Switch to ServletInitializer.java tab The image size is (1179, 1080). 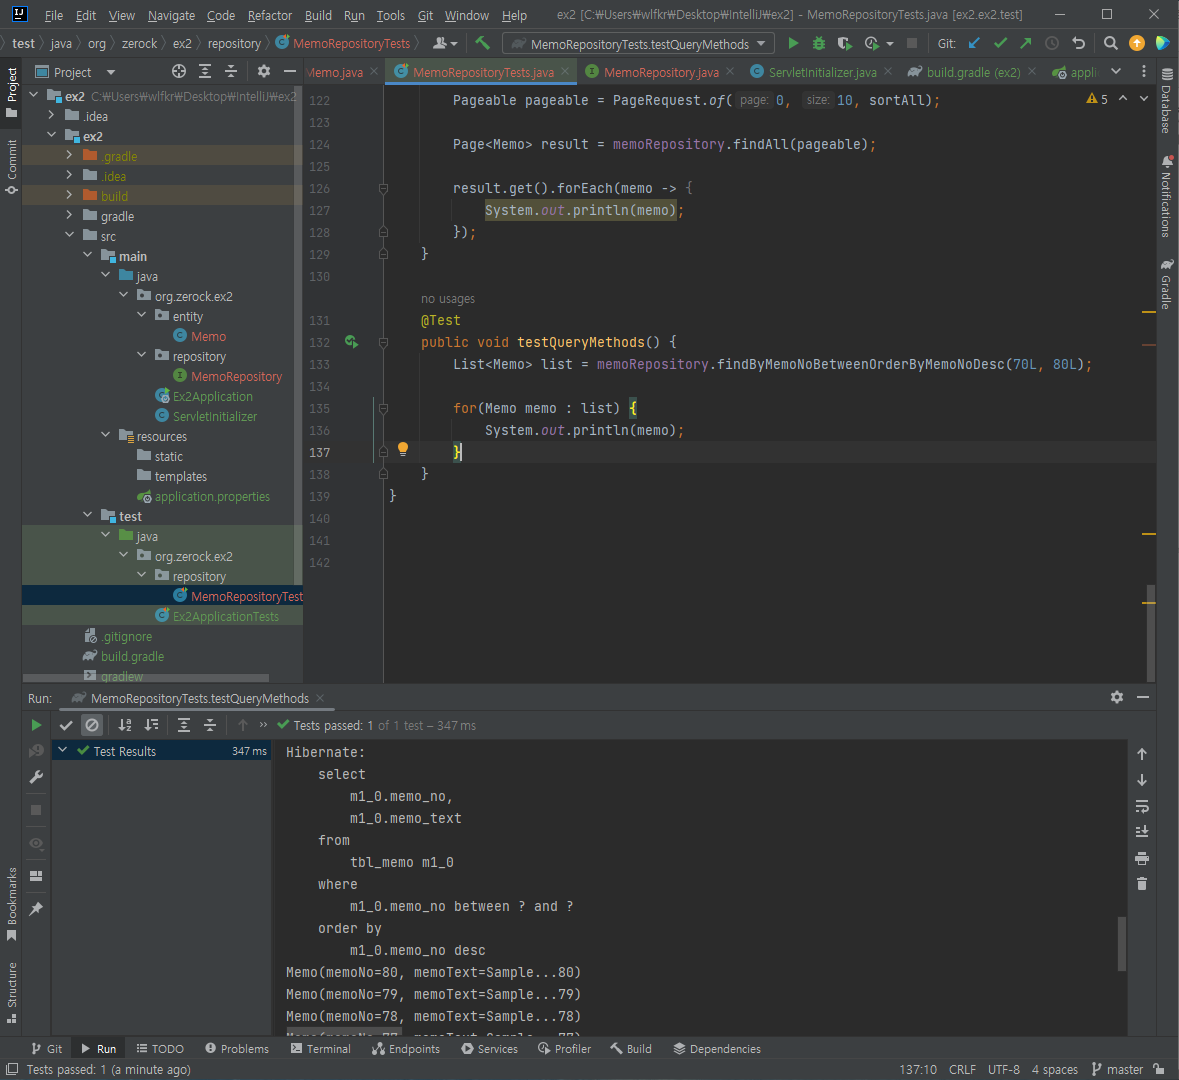822,72
